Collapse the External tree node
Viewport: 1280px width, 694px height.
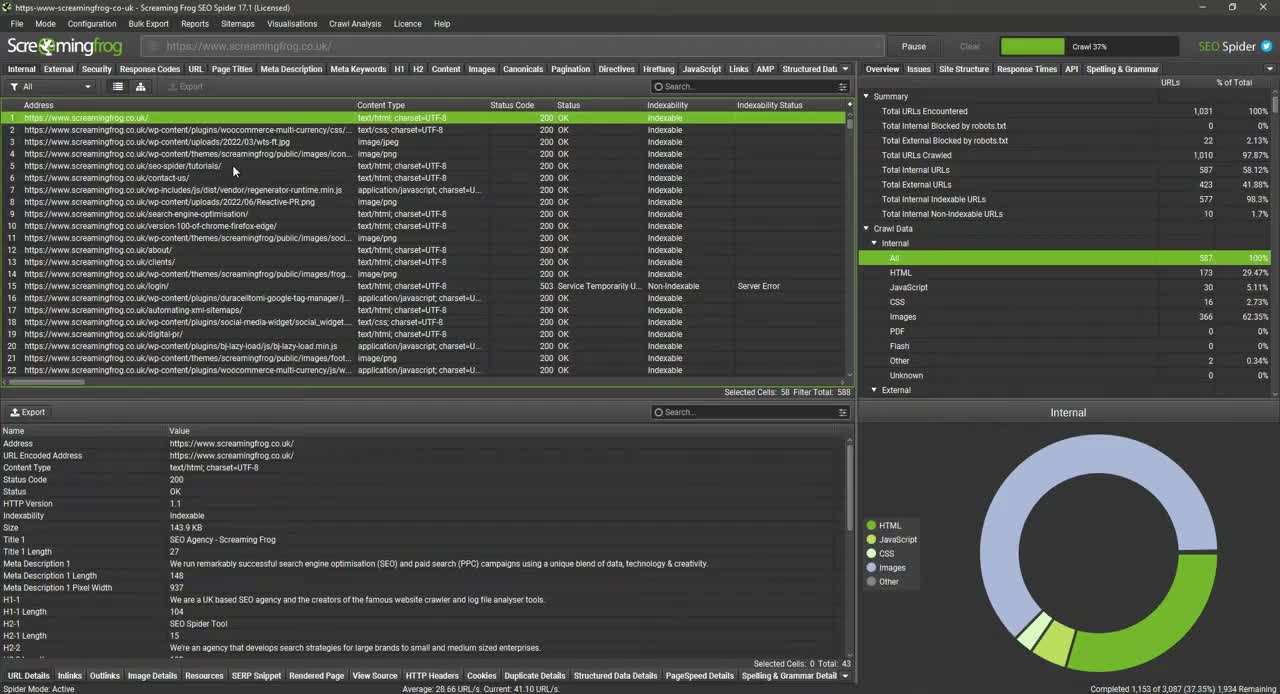pyautogui.click(x=874, y=390)
